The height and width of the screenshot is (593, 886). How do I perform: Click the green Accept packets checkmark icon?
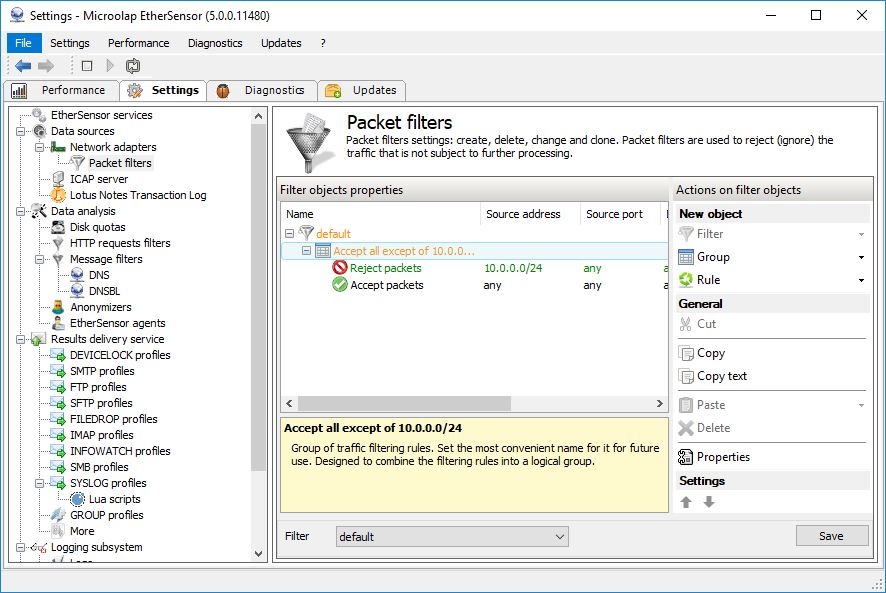pyautogui.click(x=340, y=285)
